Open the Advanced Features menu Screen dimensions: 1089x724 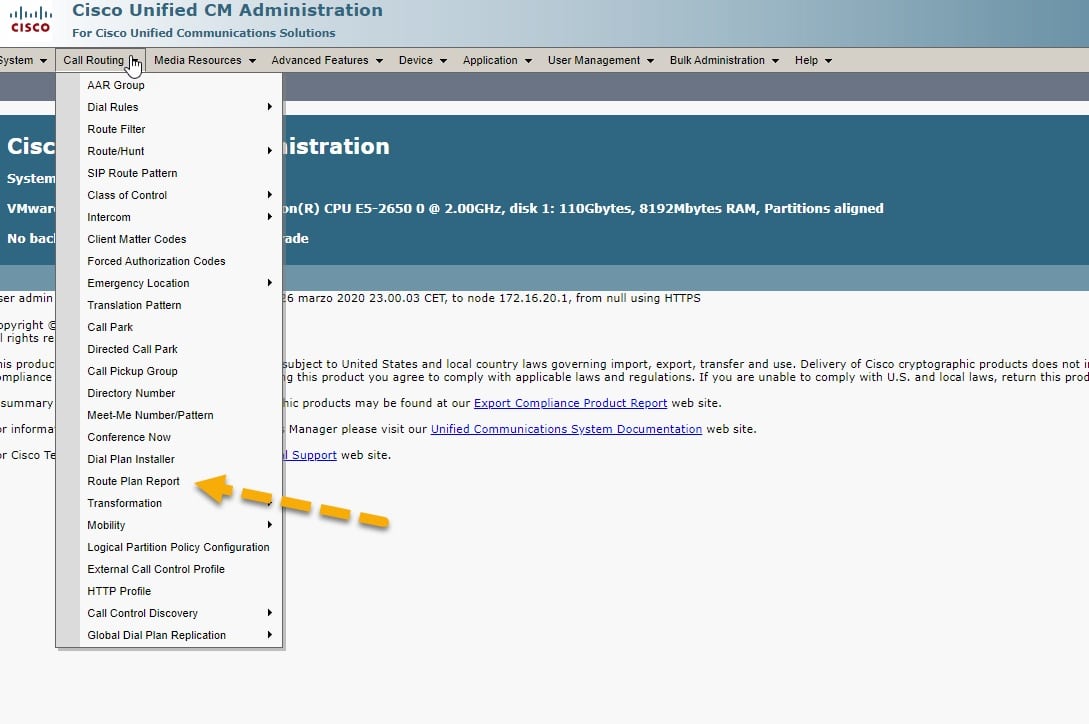click(x=327, y=60)
